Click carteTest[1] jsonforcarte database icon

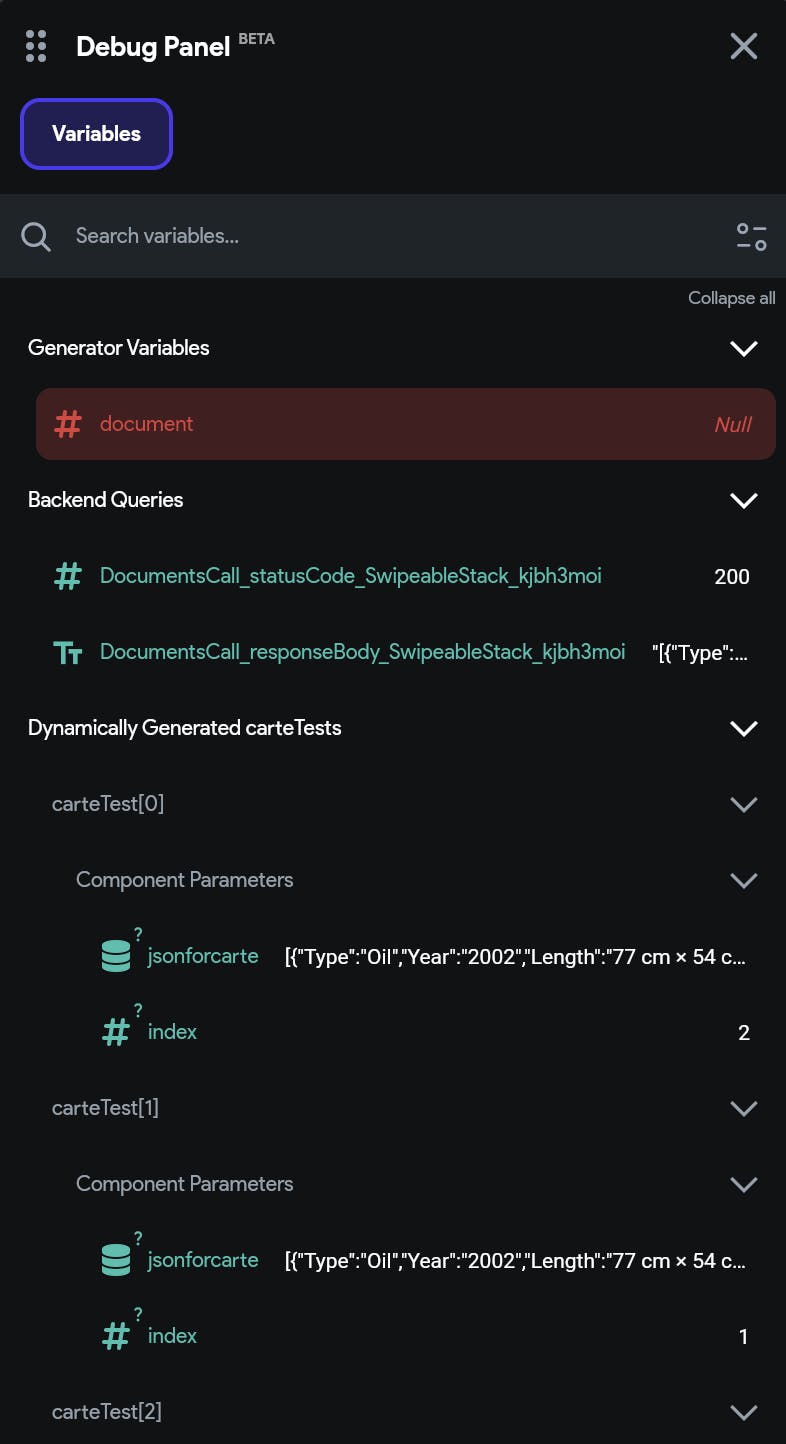tap(116, 1260)
